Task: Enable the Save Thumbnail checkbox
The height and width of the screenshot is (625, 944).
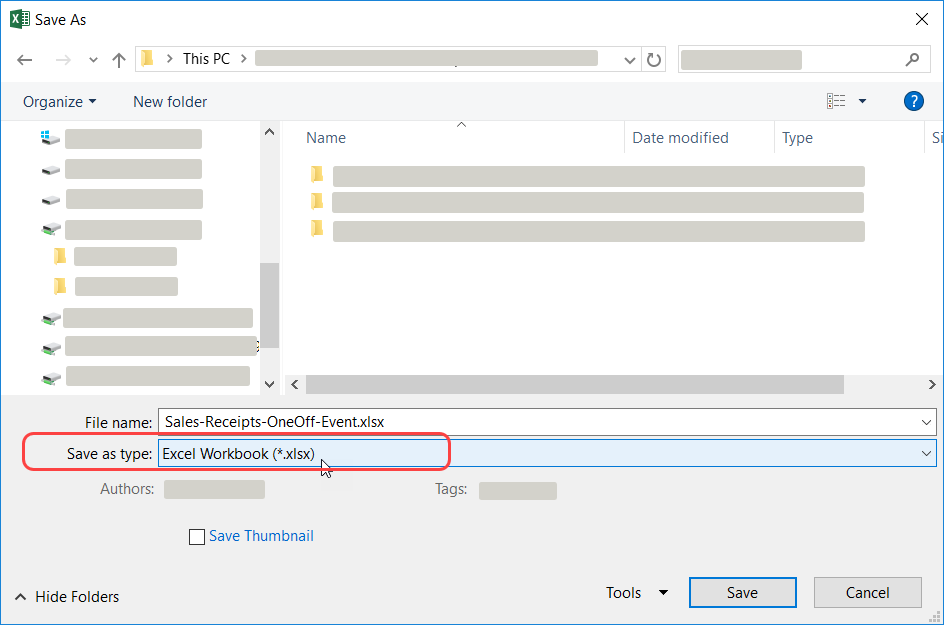Action: tap(197, 537)
